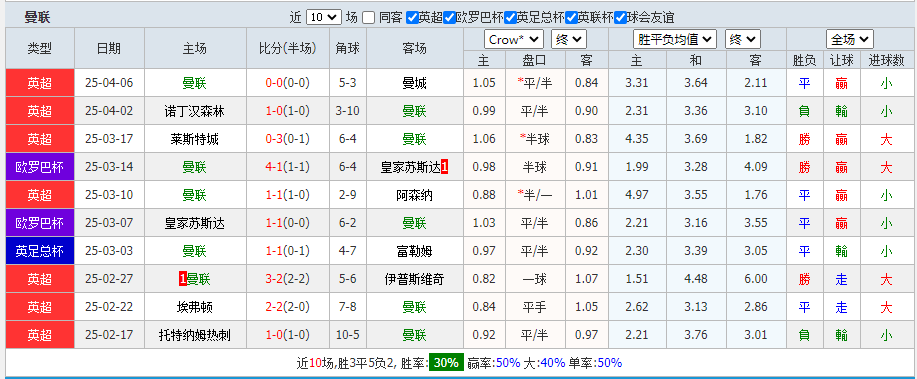Uncheck the 欧罗巴杯 filter checkbox
The width and height of the screenshot is (917, 379).
(449, 18)
